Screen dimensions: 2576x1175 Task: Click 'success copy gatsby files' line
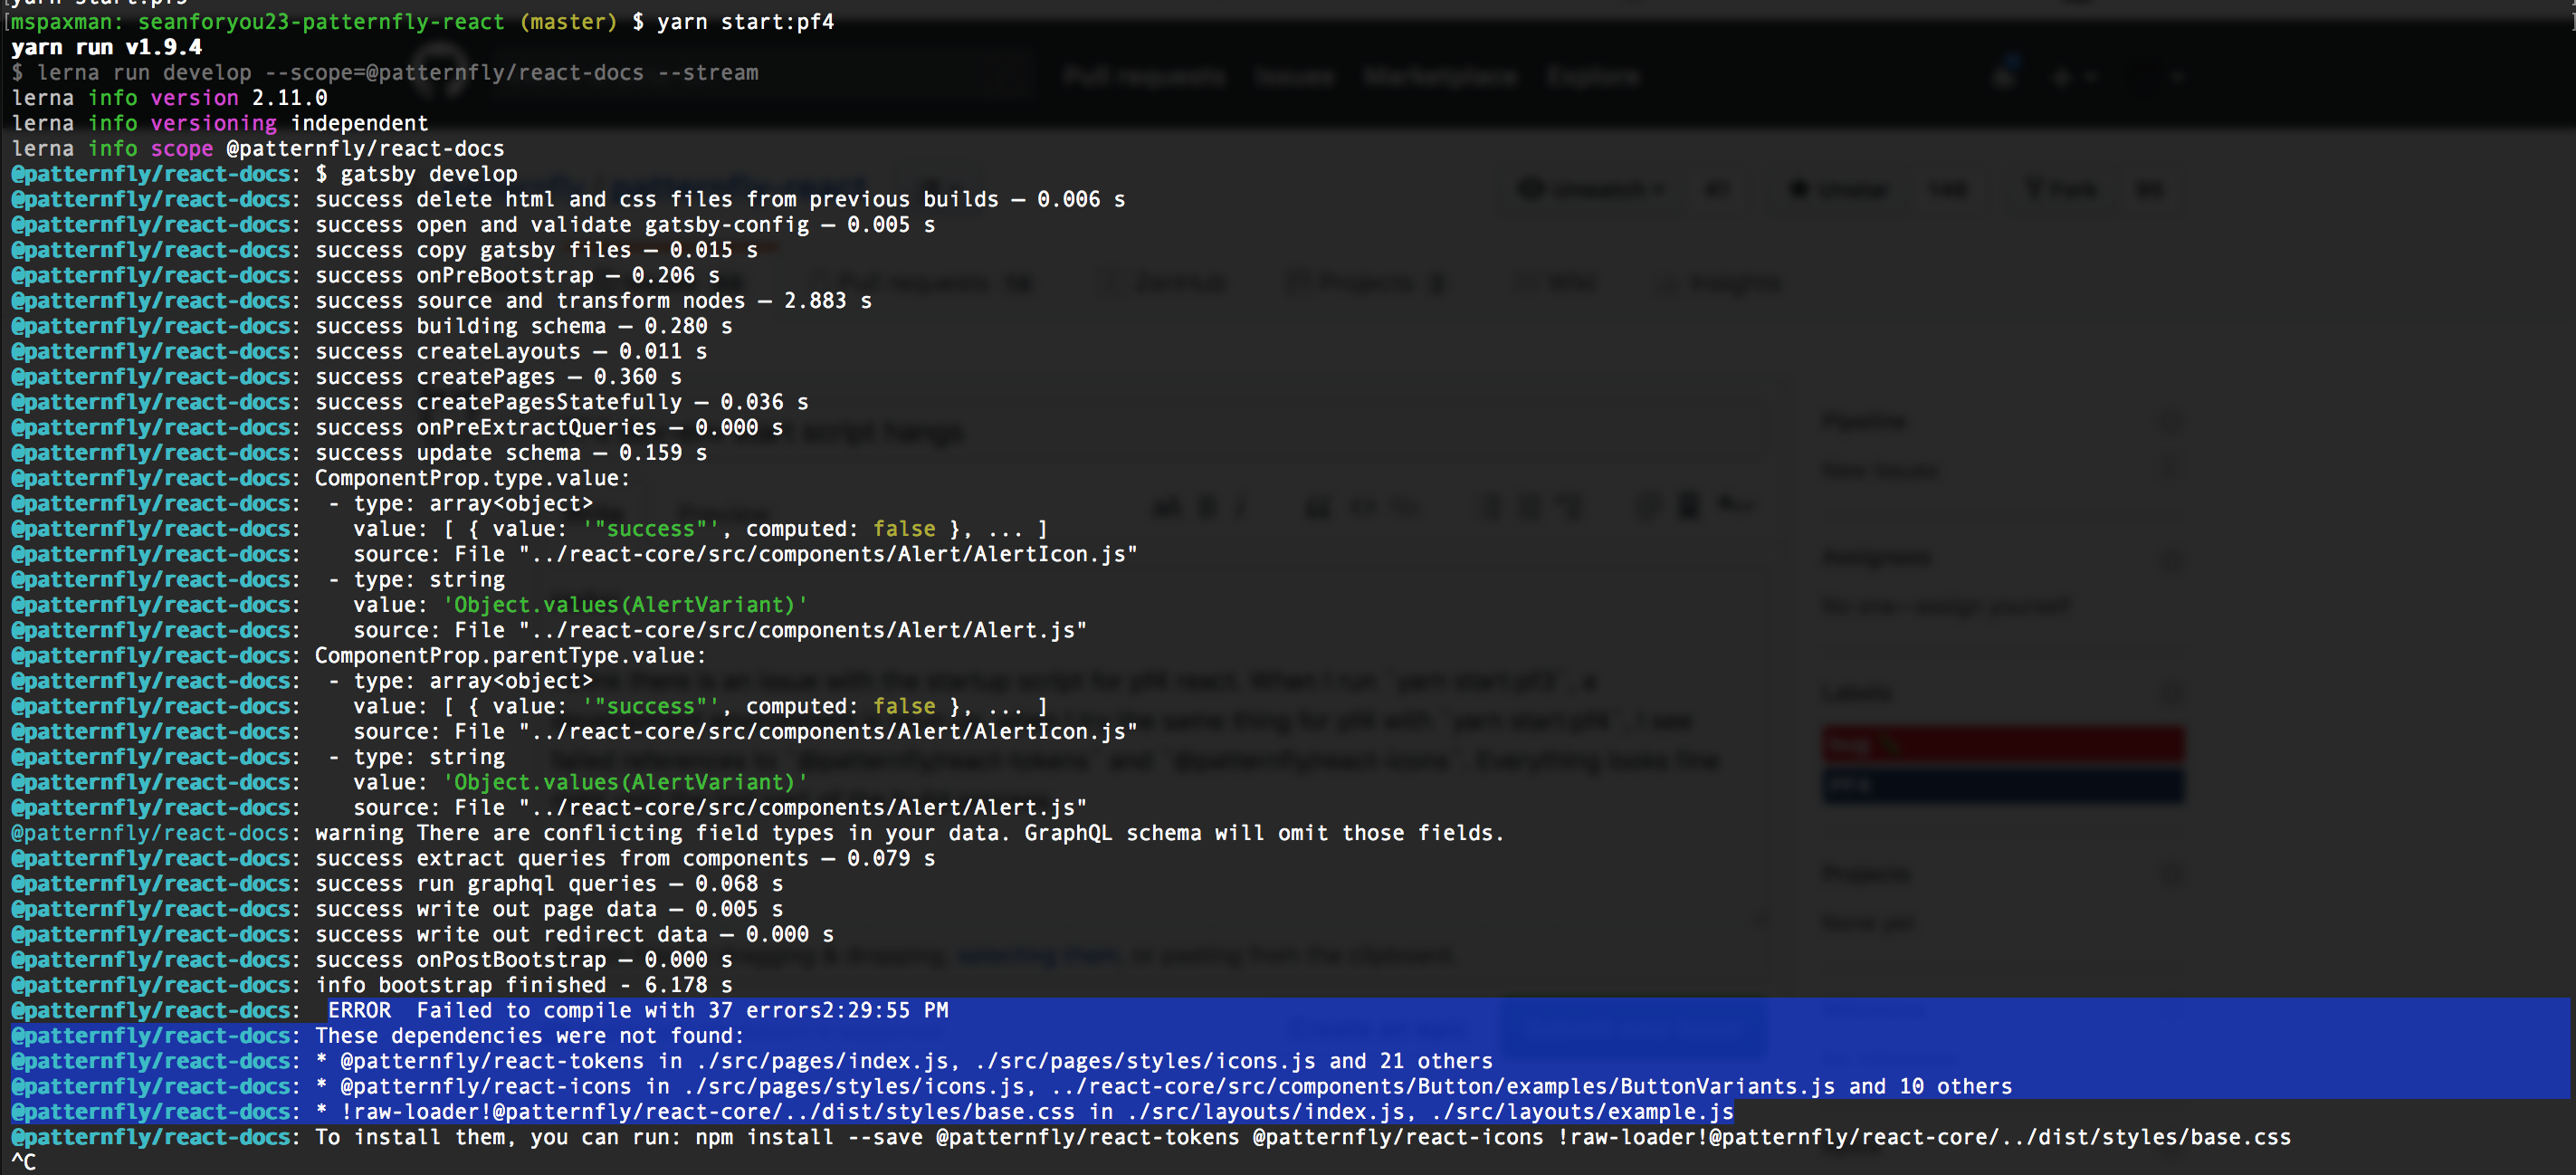[x=385, y=250]
